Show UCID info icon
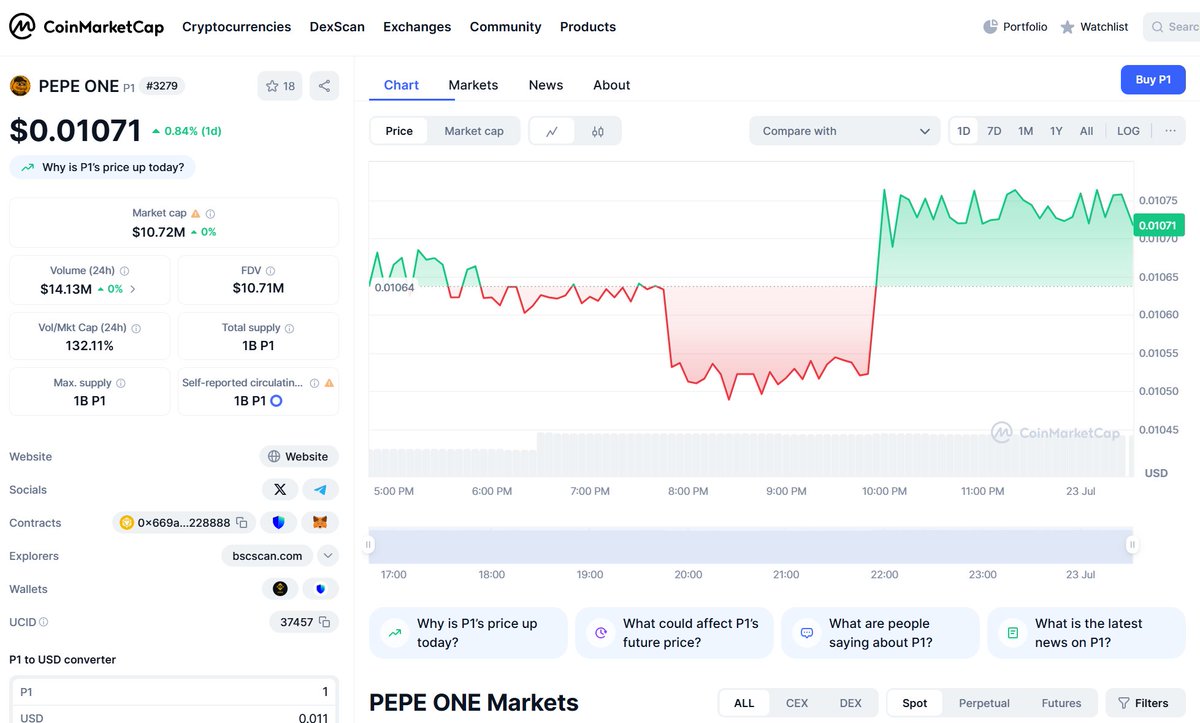 pos(43,622)
